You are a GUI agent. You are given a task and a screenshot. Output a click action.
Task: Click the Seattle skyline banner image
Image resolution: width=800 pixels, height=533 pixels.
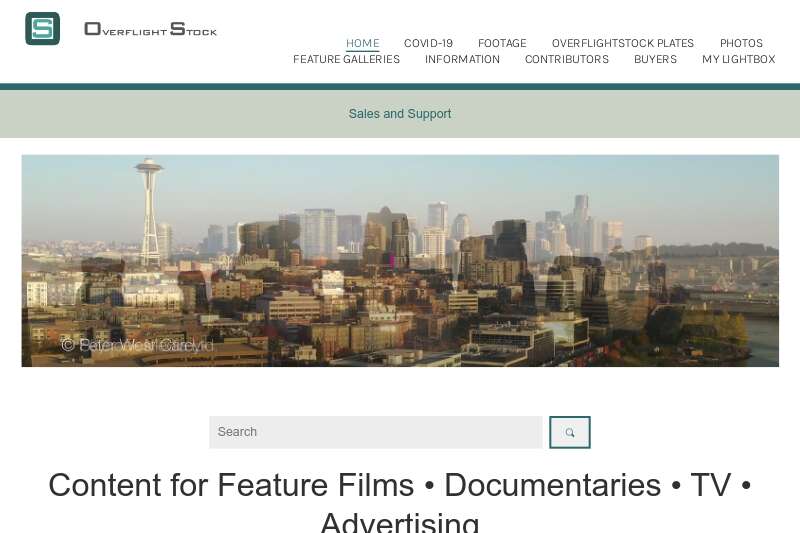(x=400, y=261)
